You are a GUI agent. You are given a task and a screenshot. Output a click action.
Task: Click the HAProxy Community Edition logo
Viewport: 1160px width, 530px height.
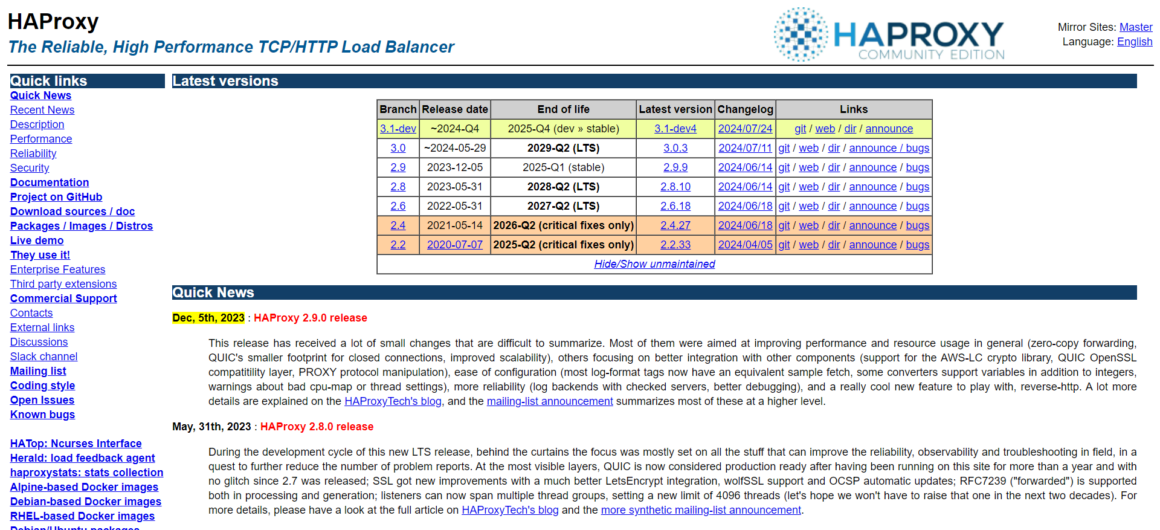[x=888, y=35]
